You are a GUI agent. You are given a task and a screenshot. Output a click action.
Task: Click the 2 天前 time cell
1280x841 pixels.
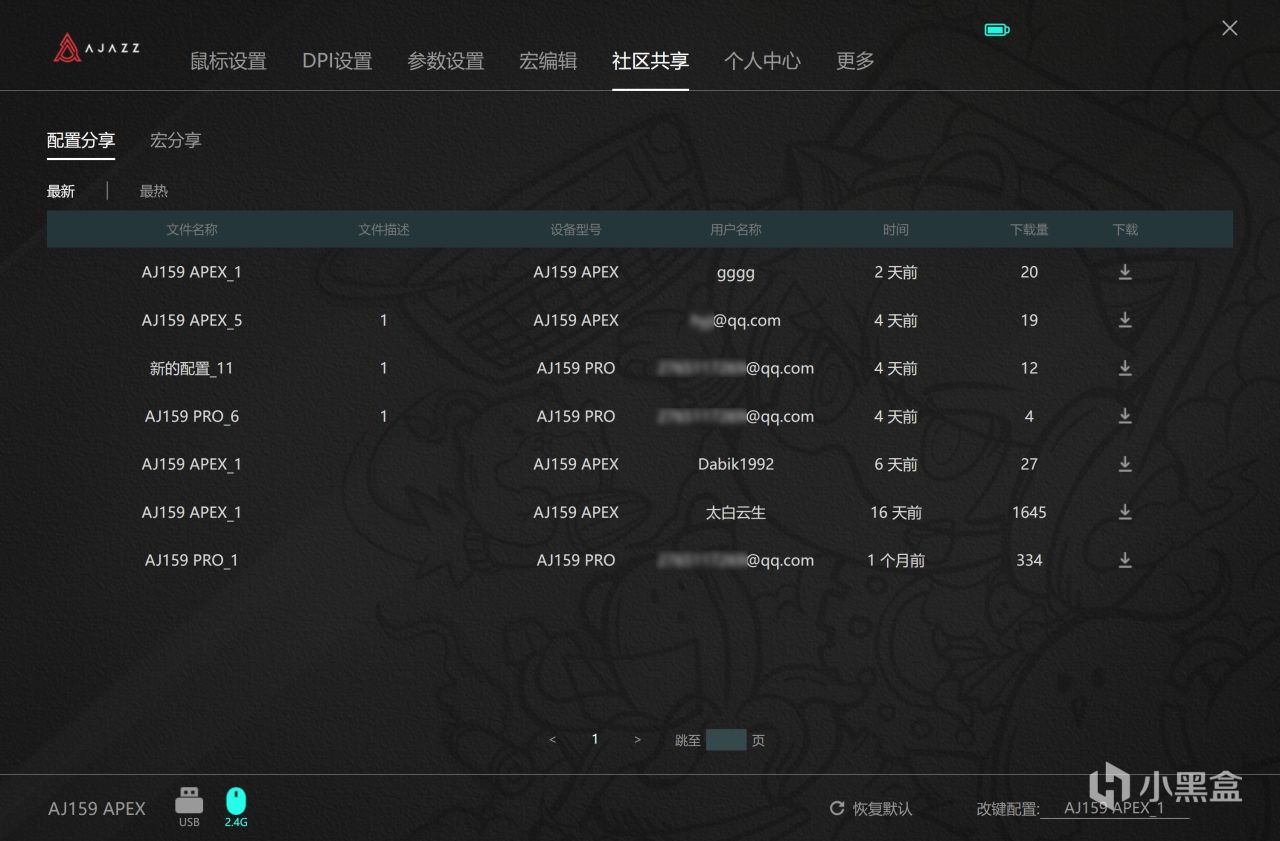coord(896,272)
